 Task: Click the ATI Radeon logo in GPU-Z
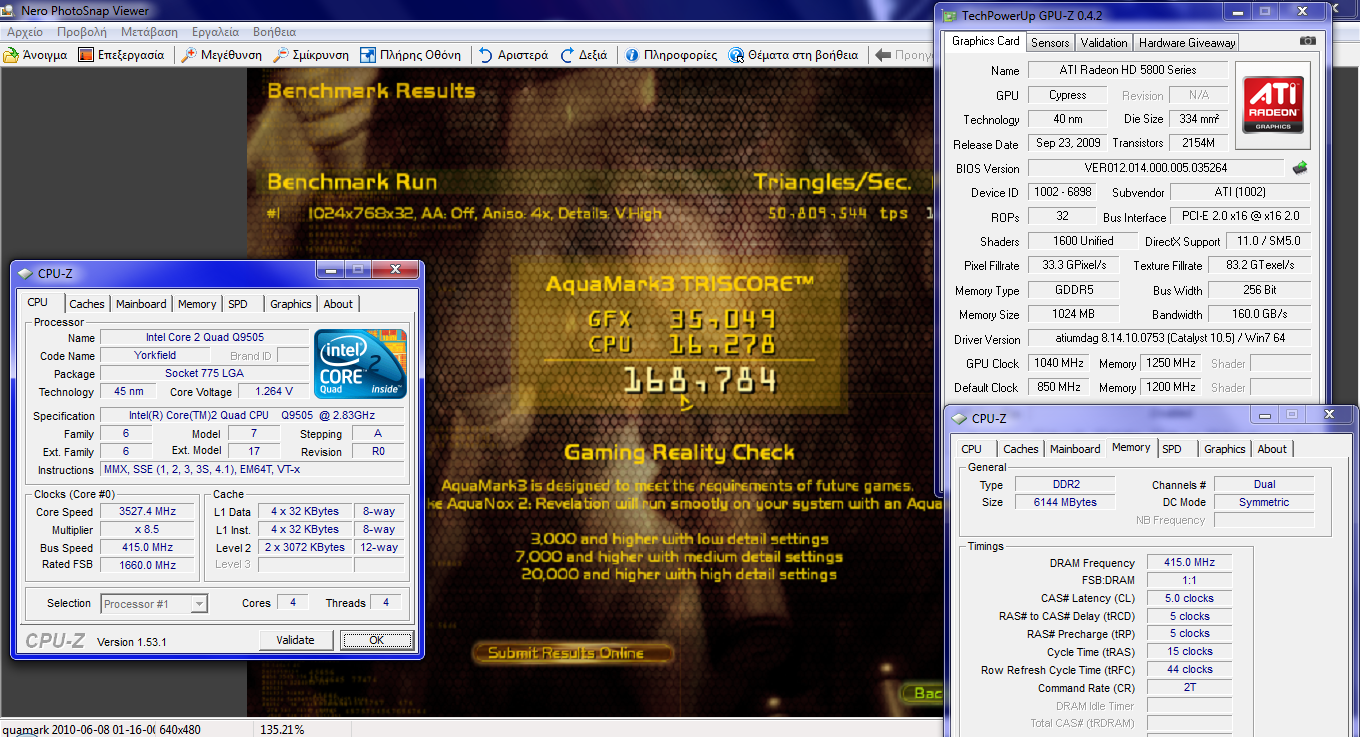1272,105
